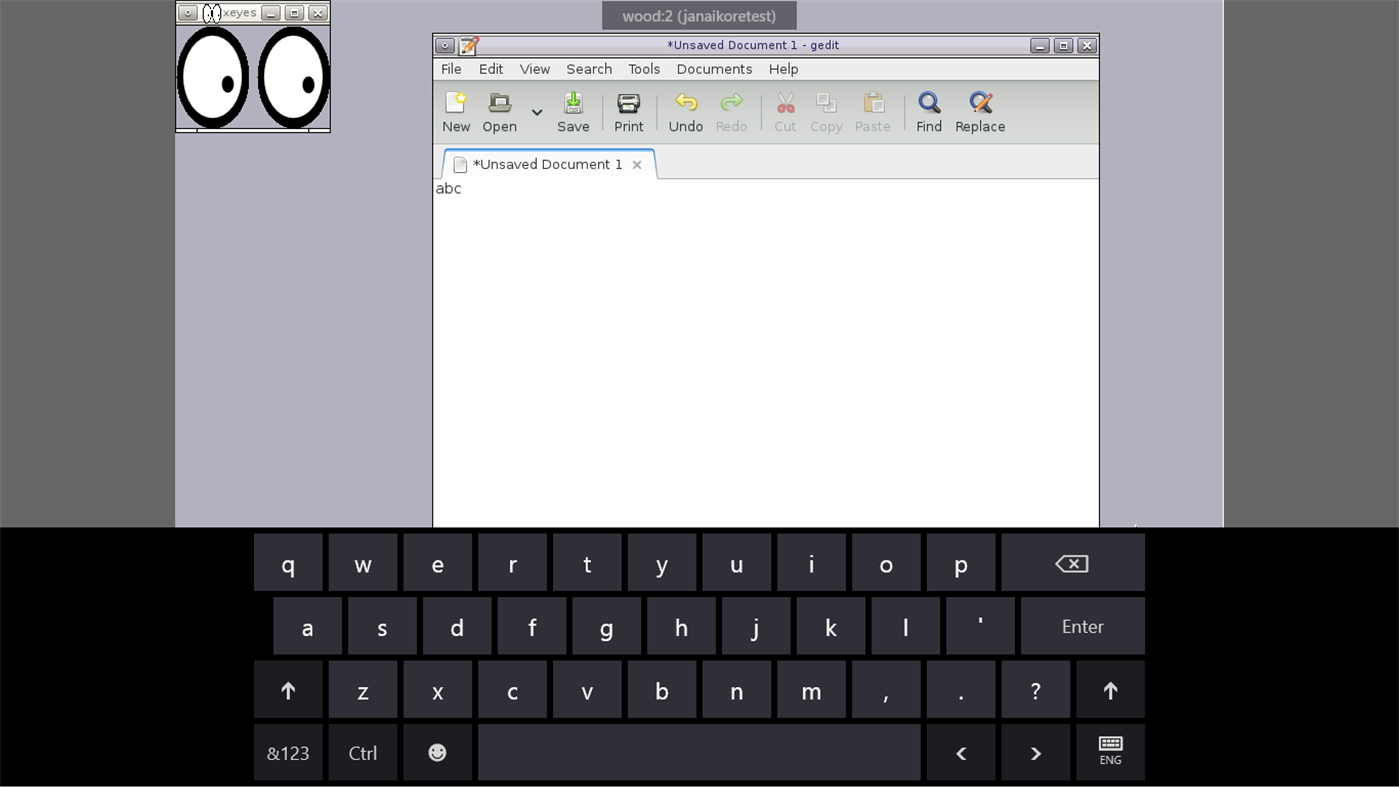Open the Documents menu
Viewport: 1399px width, 787px height.
(714, 68)
